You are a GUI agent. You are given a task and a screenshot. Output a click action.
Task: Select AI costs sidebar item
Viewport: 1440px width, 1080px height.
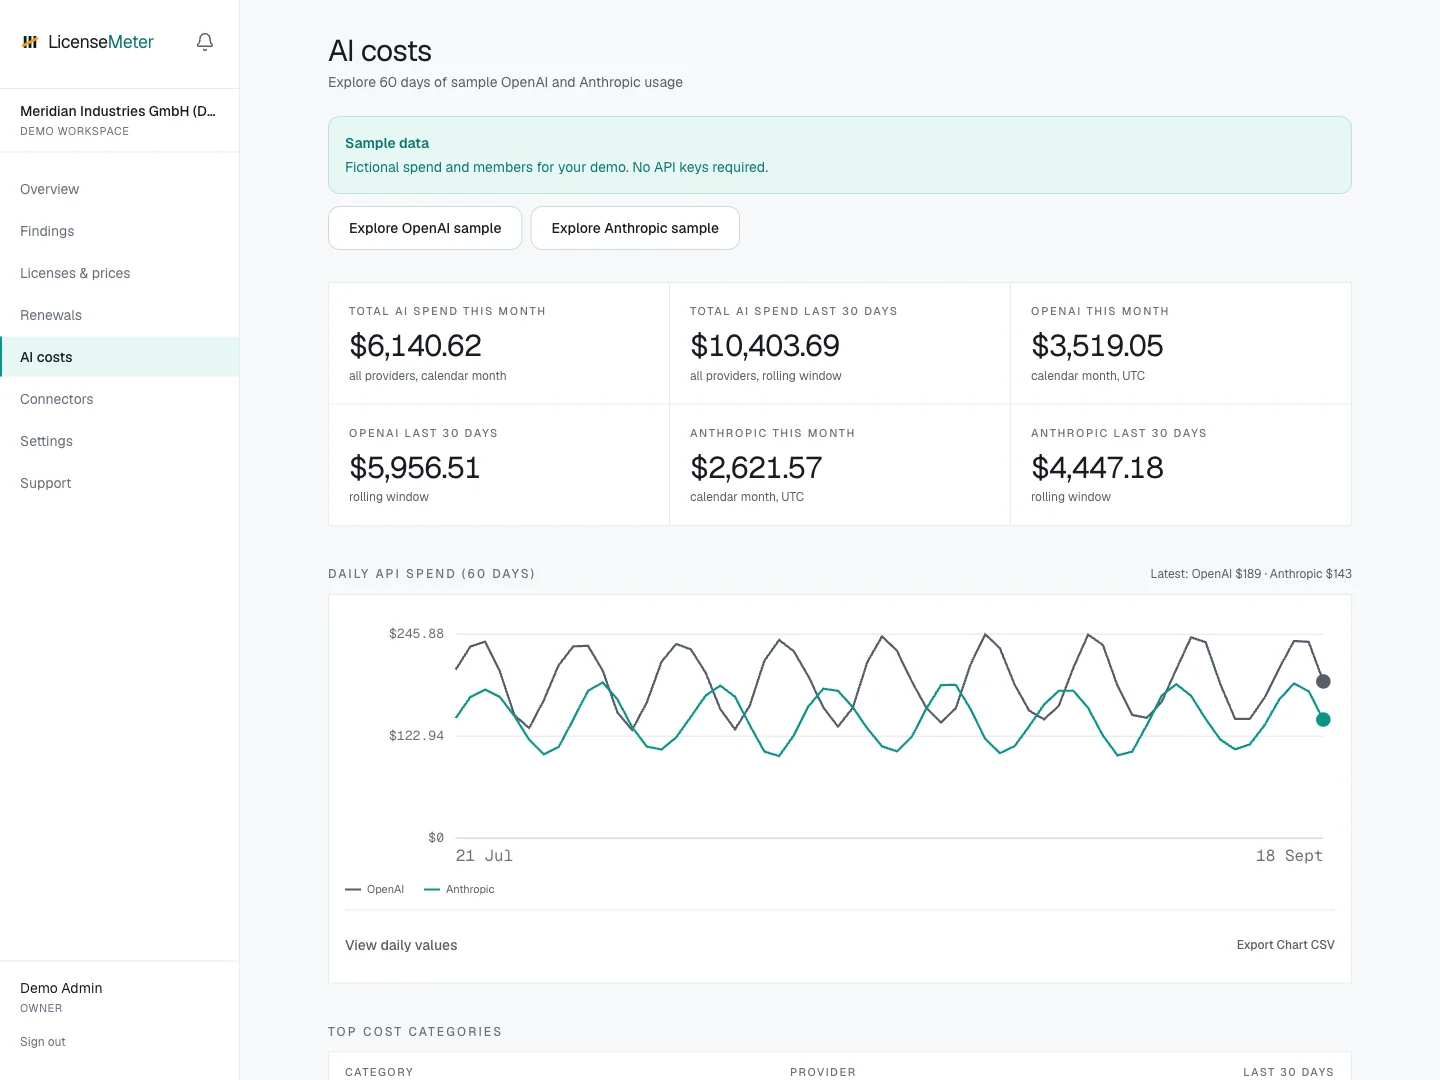click(x=120, y=357)
